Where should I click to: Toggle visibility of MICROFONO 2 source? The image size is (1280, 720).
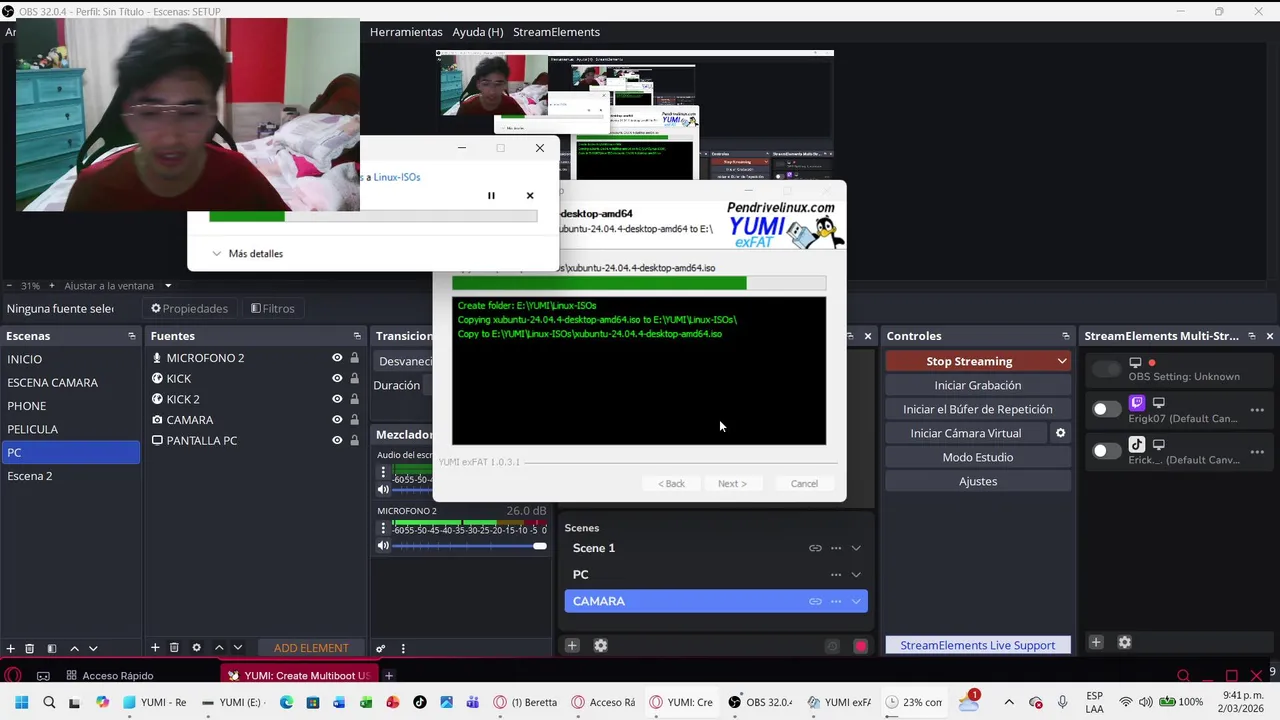click(337, 358)
